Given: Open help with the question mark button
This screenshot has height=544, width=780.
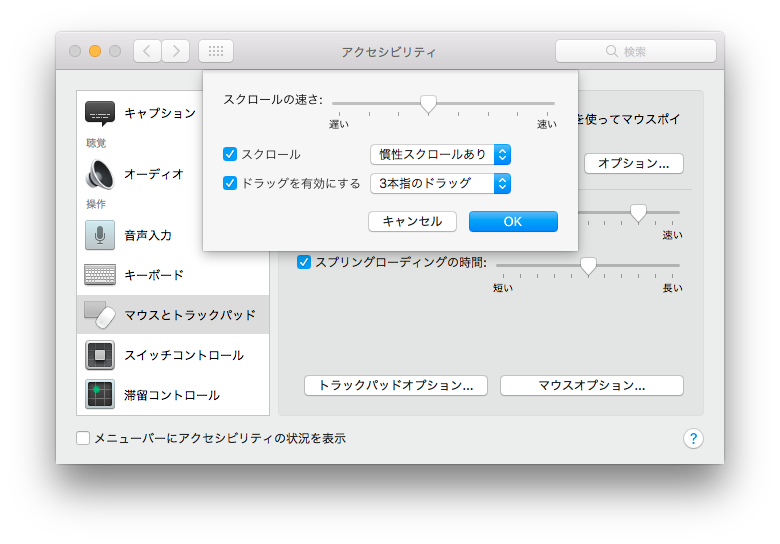Looking at the screenshot, I should pyautogui.click(x=693, y=439).
